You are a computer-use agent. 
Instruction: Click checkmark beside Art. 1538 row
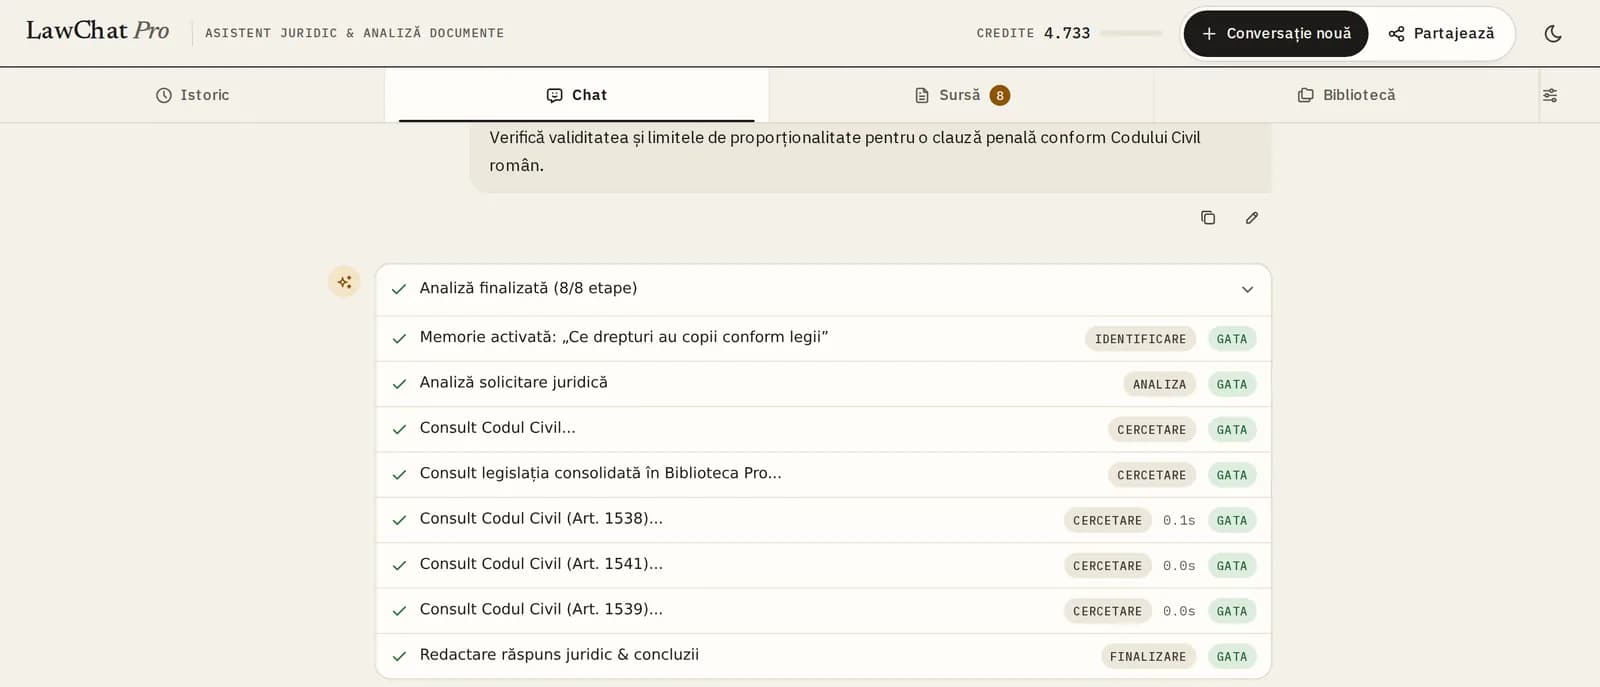click(x=399, y=520)
